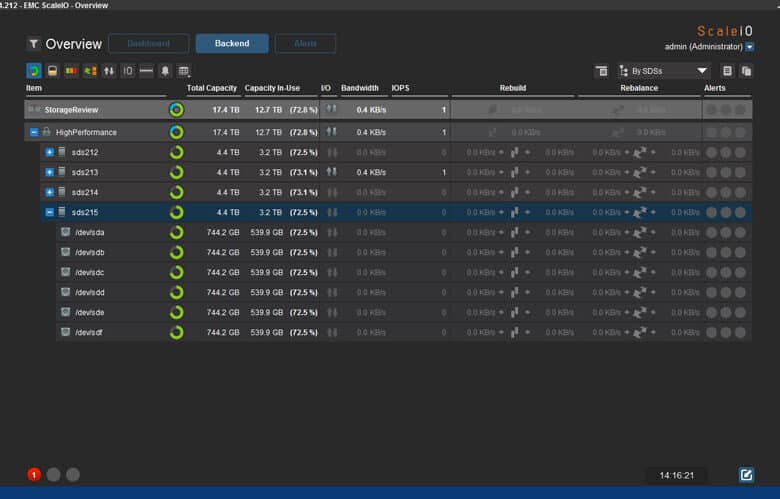Select the rebuild and rebalance view icon

(90, 71)
